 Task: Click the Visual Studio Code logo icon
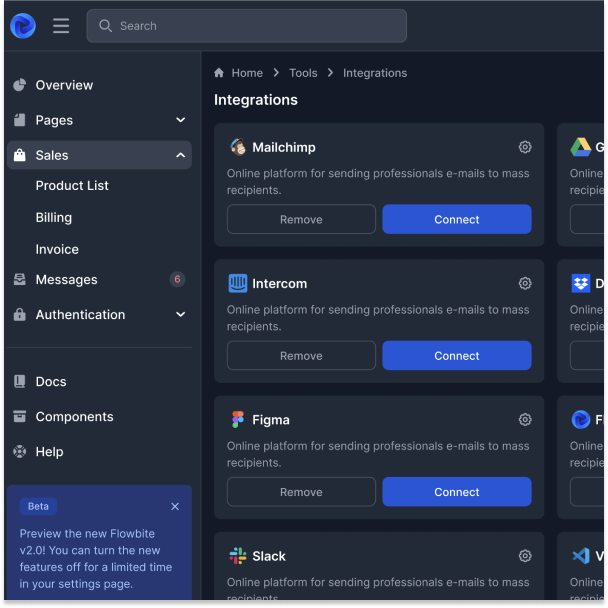point(580,556)
